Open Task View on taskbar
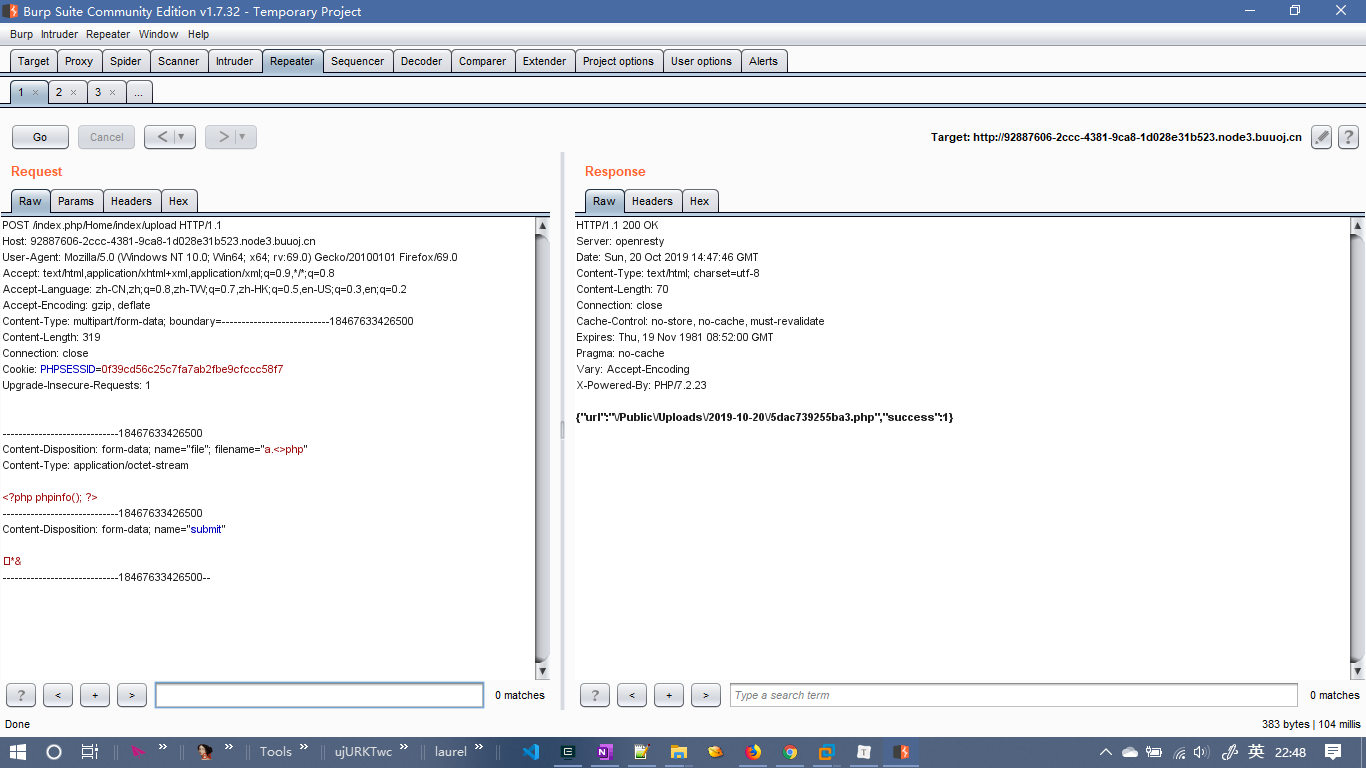 coord(89,752)
